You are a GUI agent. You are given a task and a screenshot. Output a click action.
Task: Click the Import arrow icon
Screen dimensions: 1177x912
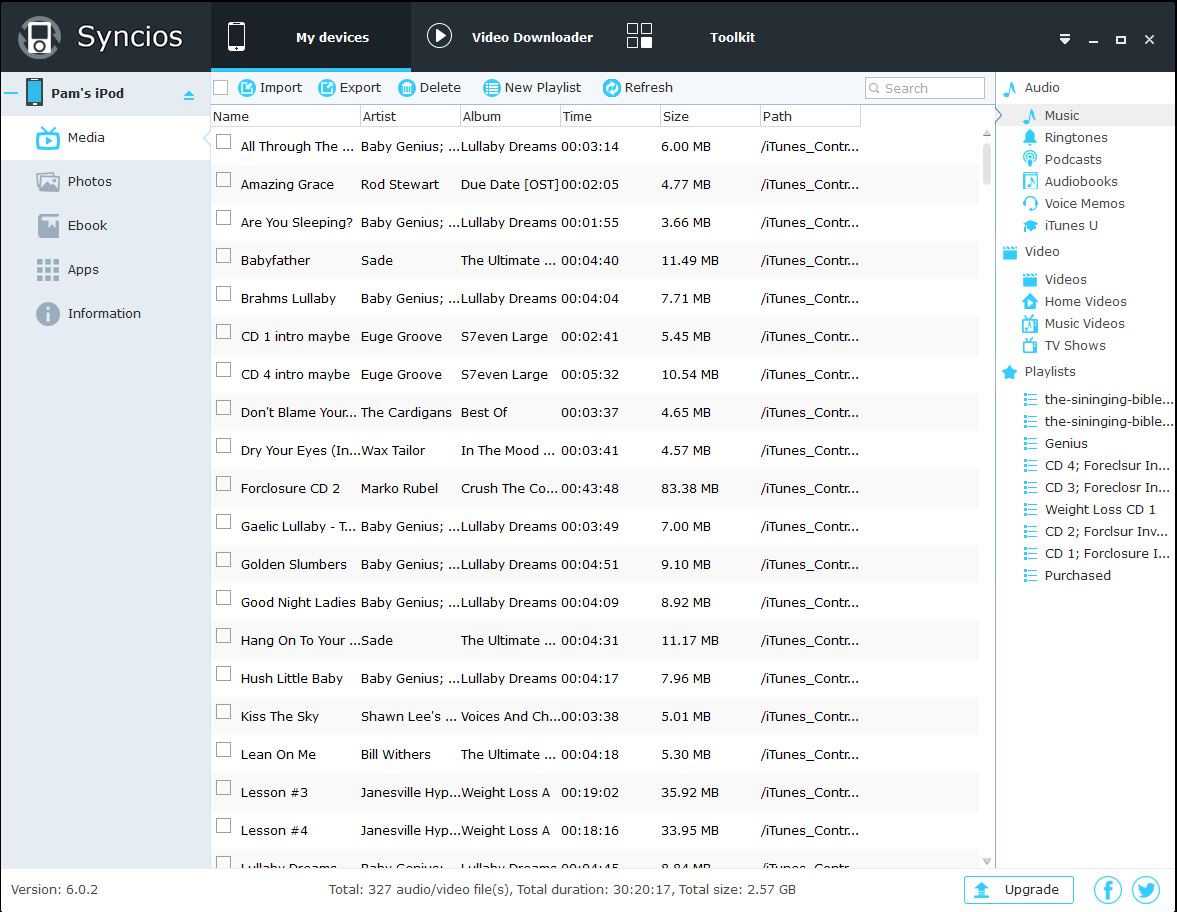(x=247, y=88)
